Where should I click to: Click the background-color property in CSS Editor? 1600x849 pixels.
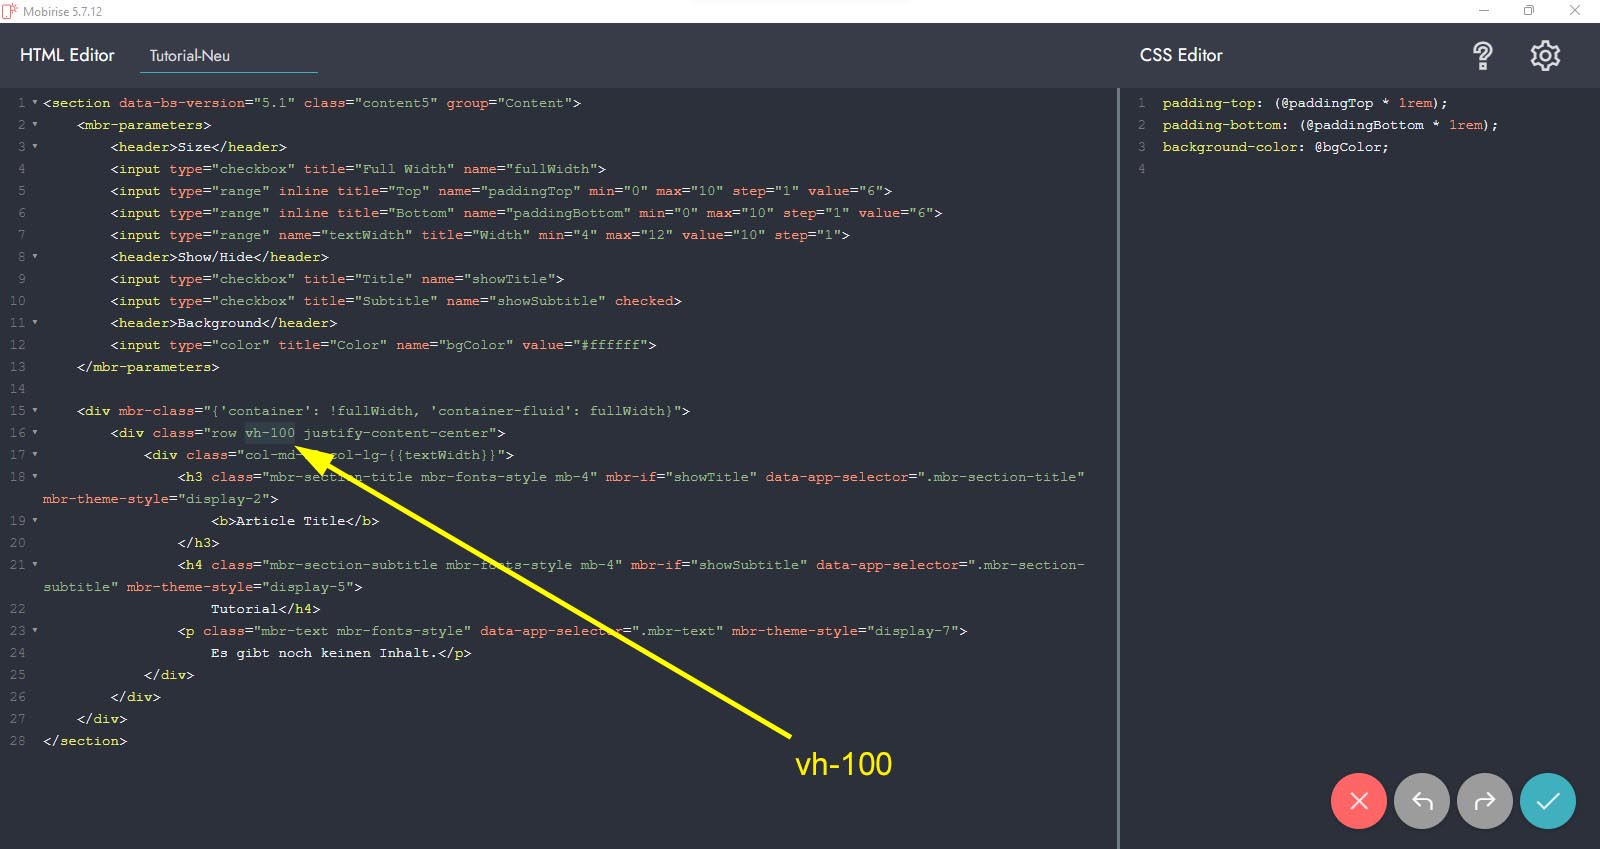[1229, 147]
